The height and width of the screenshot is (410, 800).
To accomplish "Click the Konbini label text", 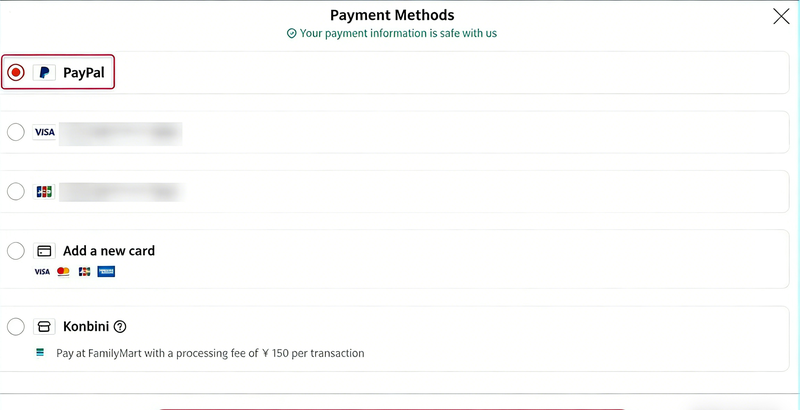I will (85, 326).
